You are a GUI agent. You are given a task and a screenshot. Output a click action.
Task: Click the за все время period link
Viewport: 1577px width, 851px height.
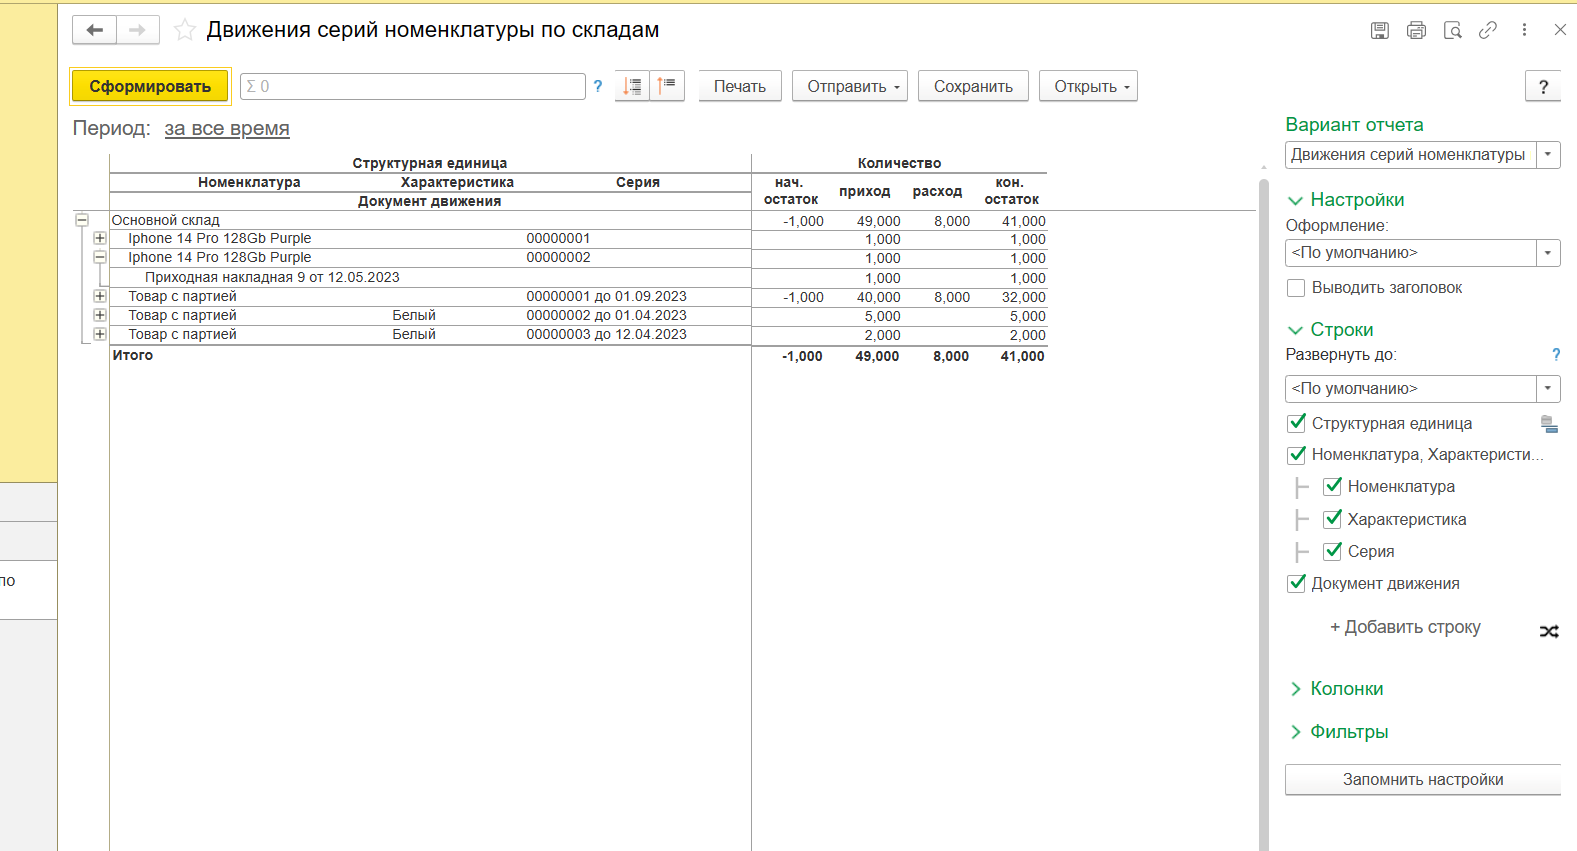coord(227,128)
